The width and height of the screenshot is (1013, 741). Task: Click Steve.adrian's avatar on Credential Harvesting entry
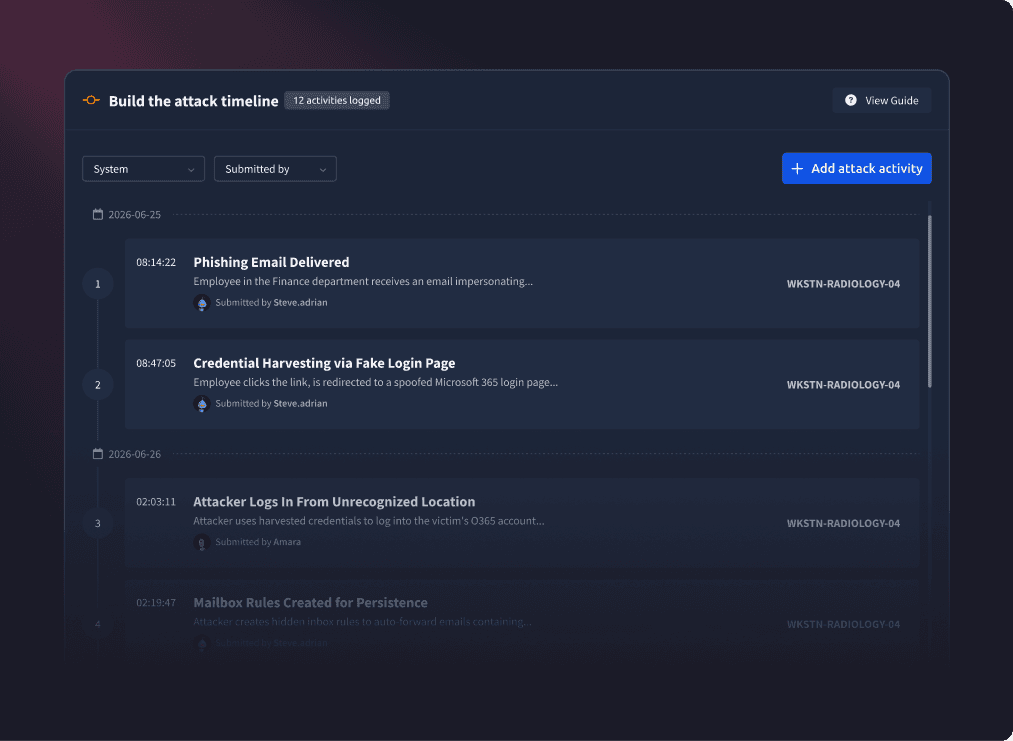tap(202, 403)
